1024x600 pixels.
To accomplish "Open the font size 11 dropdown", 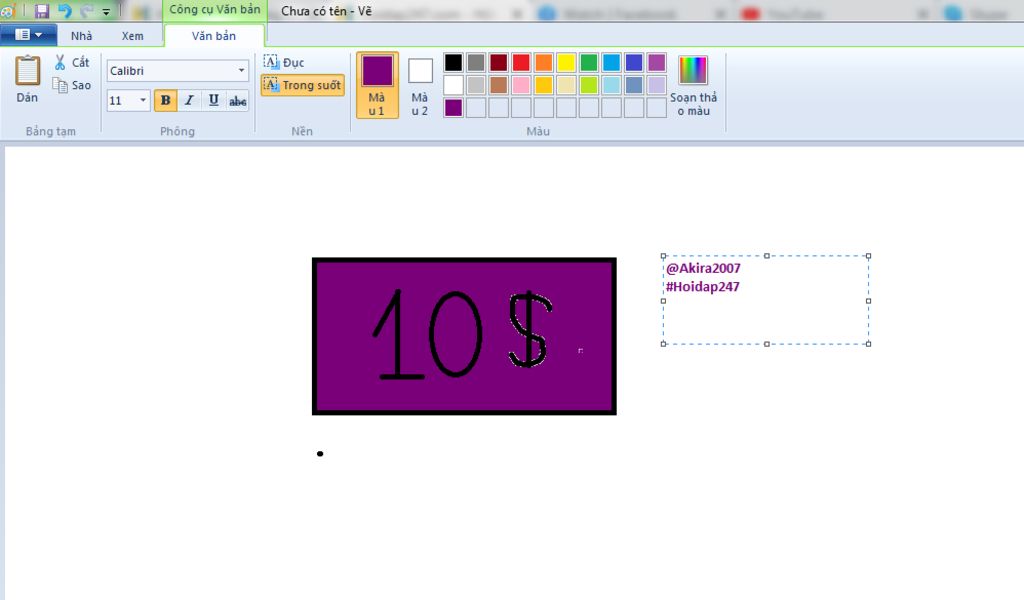I will tap(142, 100).
